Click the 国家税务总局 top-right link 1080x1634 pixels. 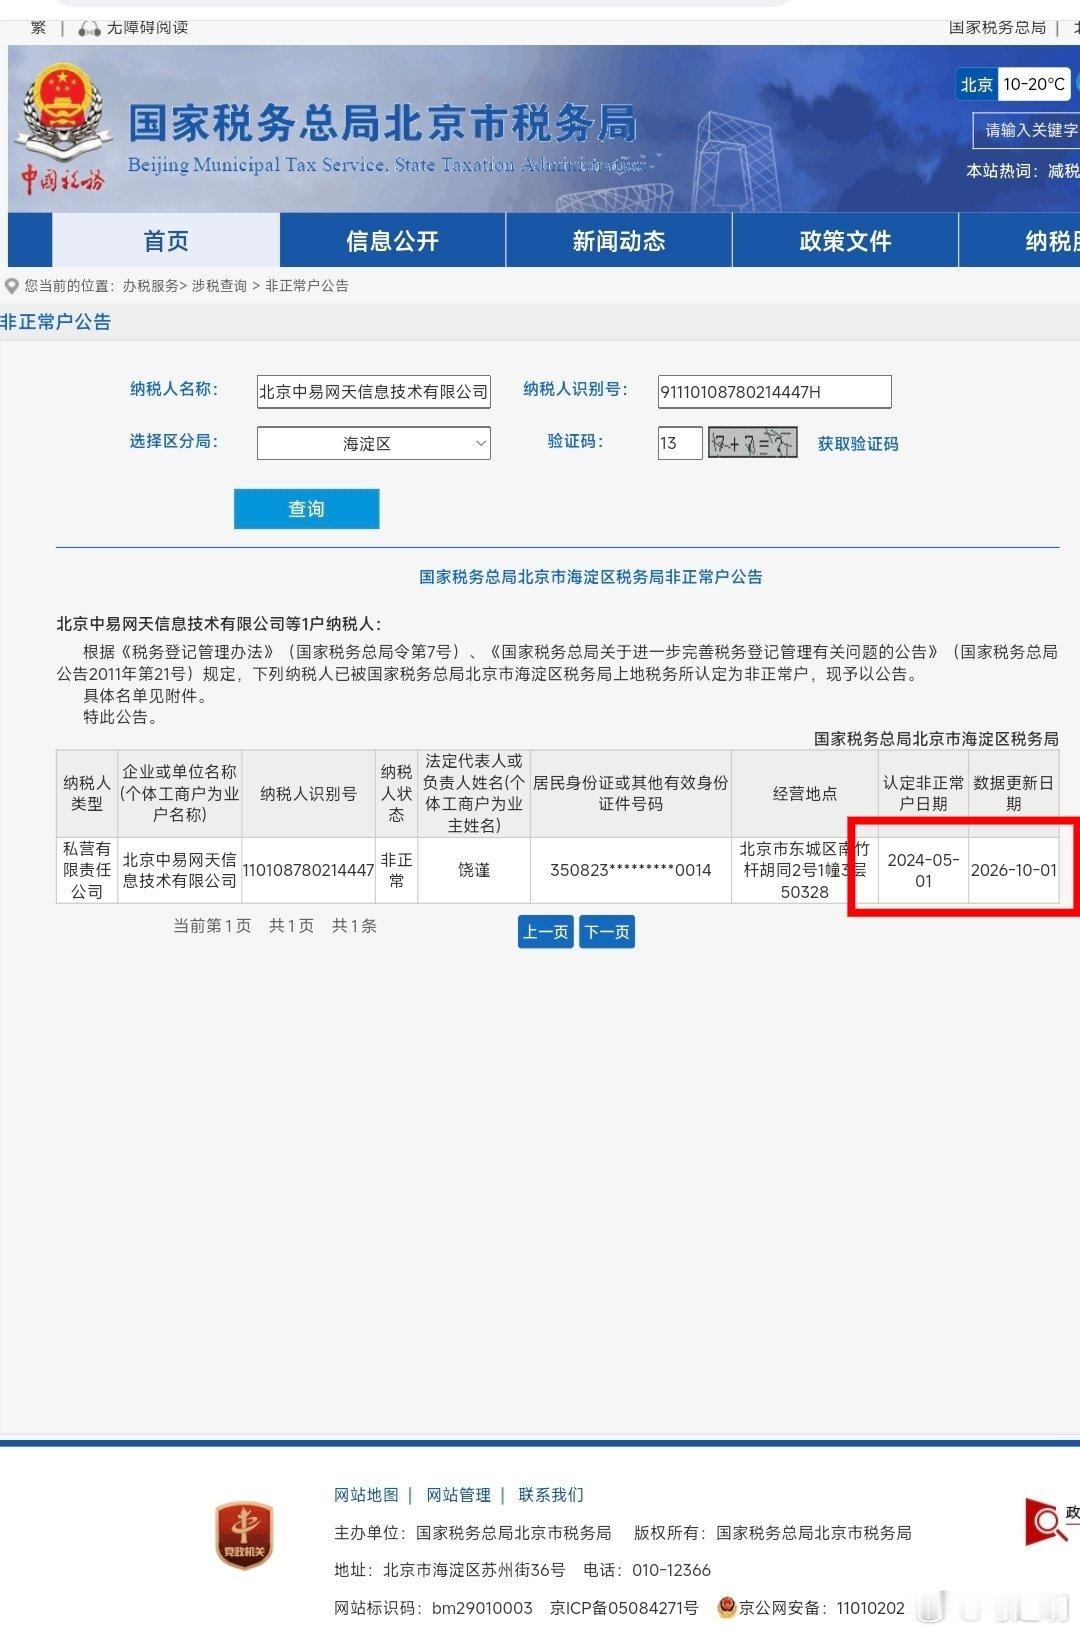pos(997,28)
